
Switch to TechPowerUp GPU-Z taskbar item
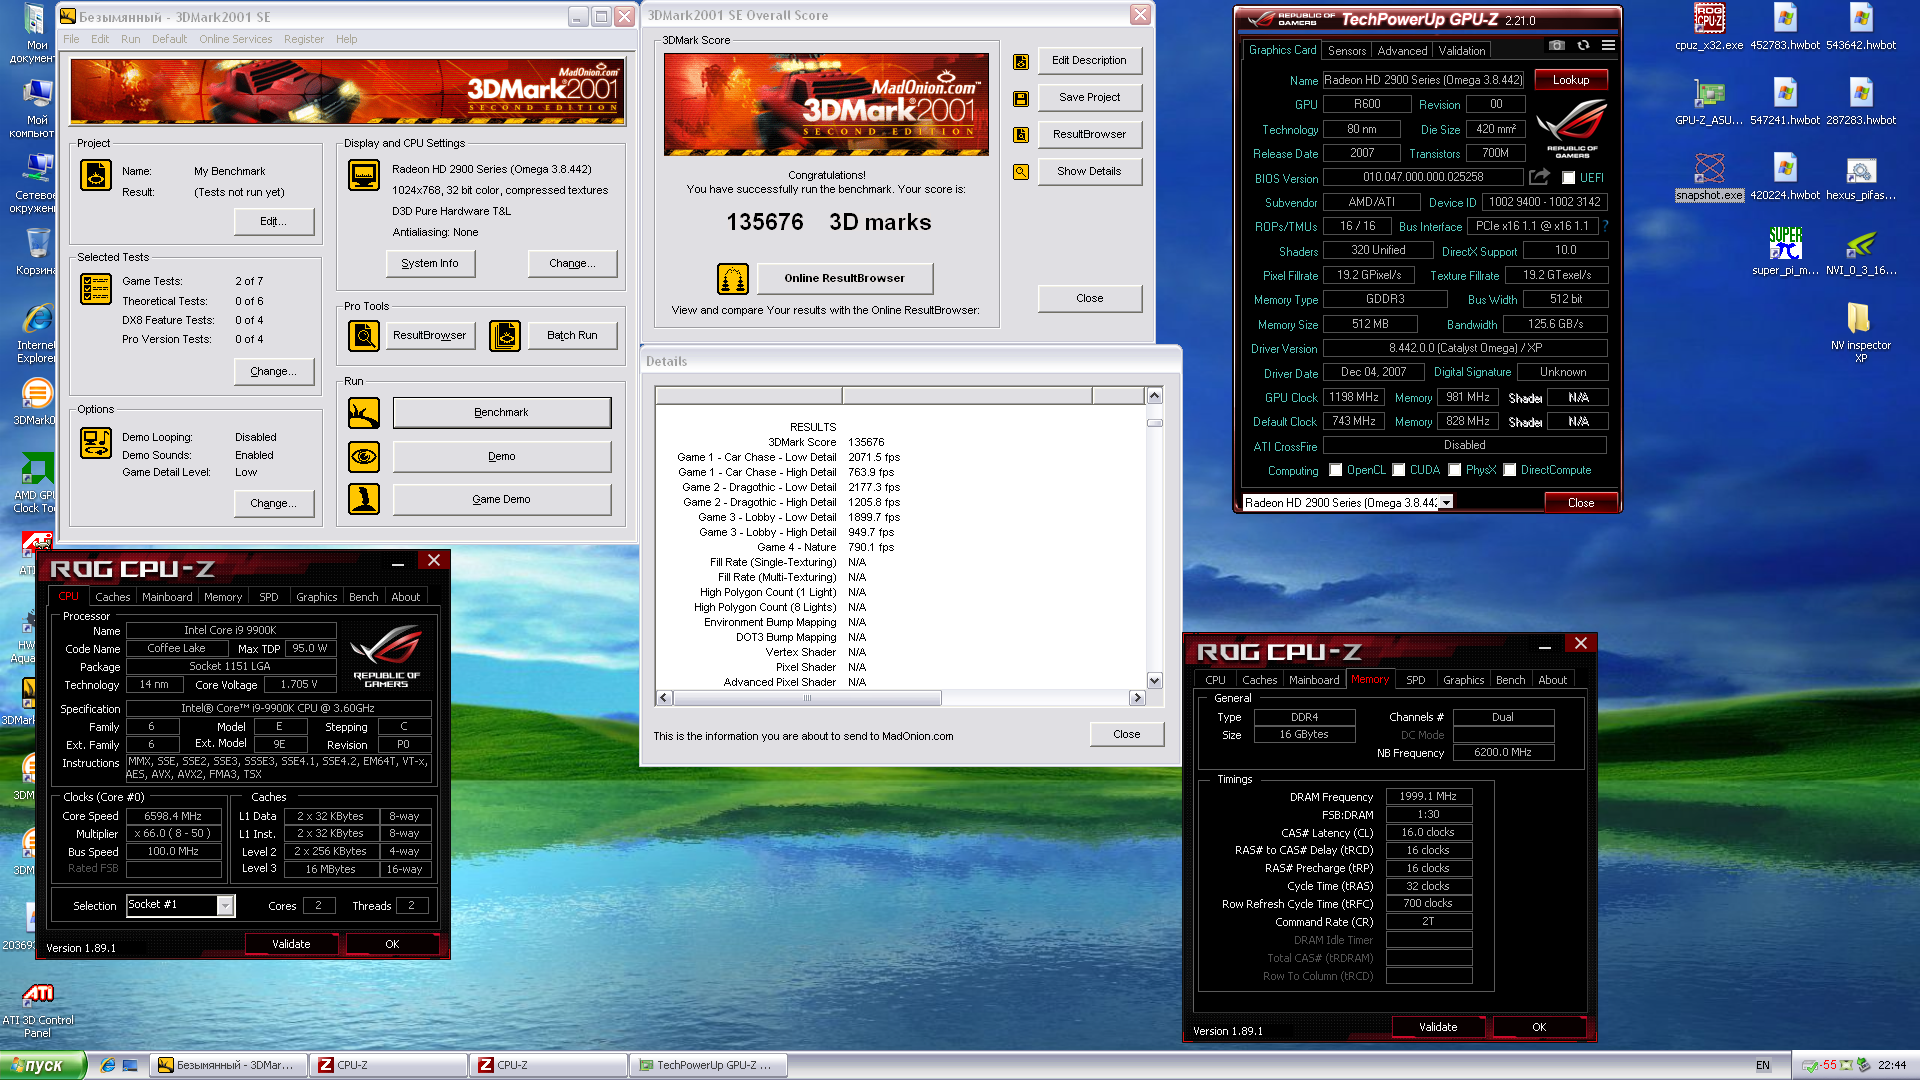click(x=708, y=1065)
